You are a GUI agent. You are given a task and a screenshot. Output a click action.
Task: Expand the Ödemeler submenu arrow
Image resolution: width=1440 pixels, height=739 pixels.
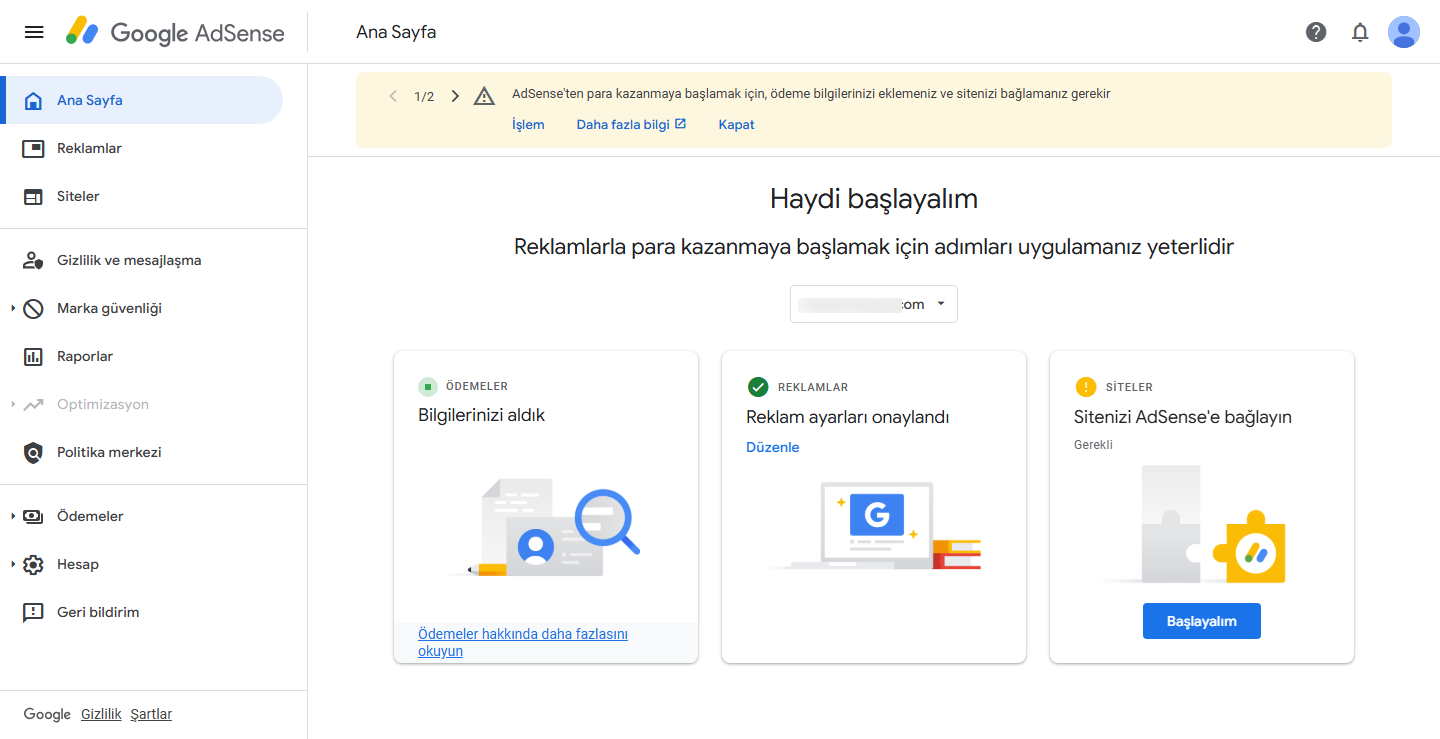(x=13, y=516)
